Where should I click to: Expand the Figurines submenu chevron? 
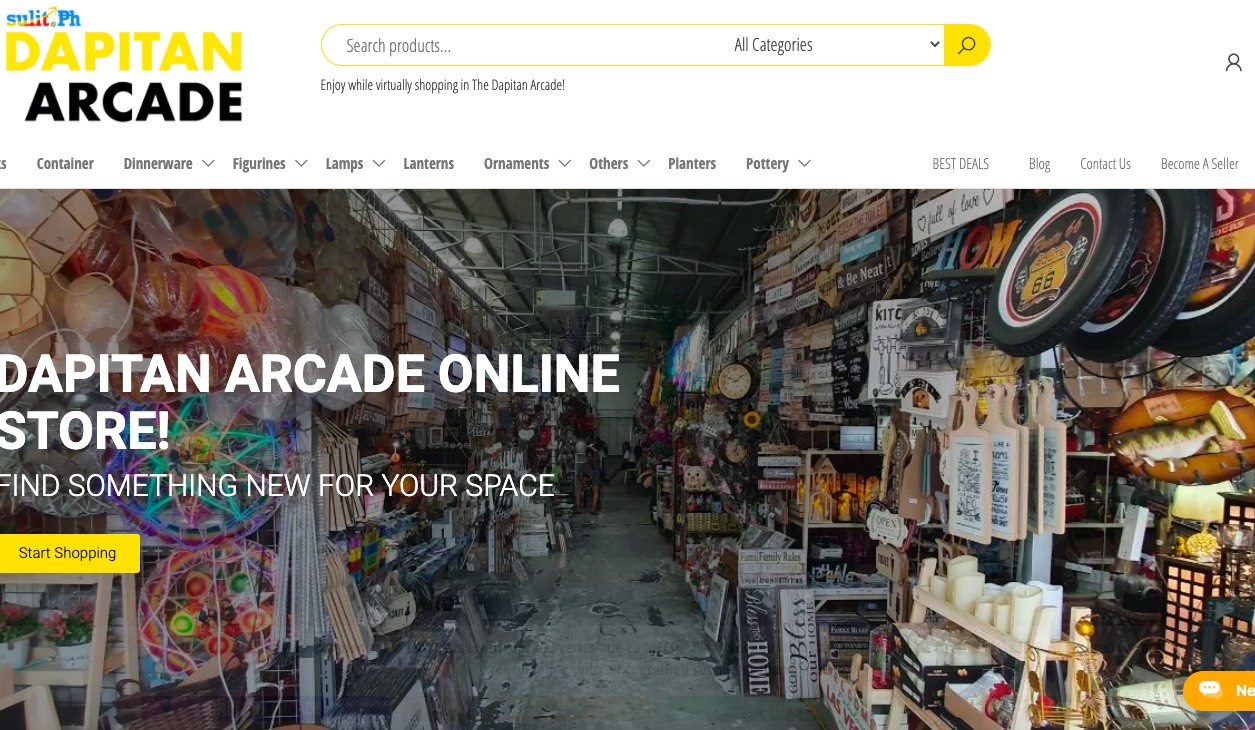click(x=301, y=164)
